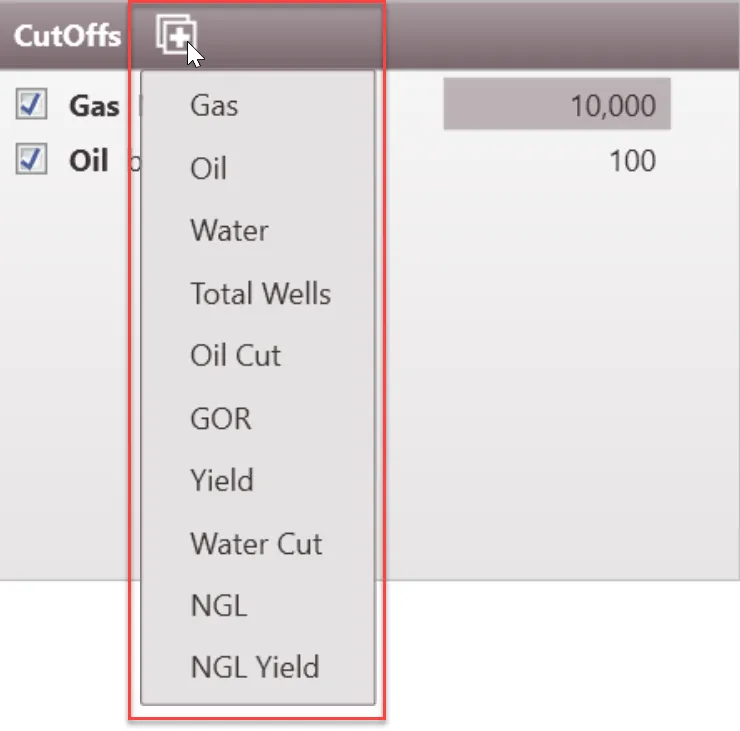The image size is (740, 731).
Task: Select Water Cut from the menu
Action: 256,544
